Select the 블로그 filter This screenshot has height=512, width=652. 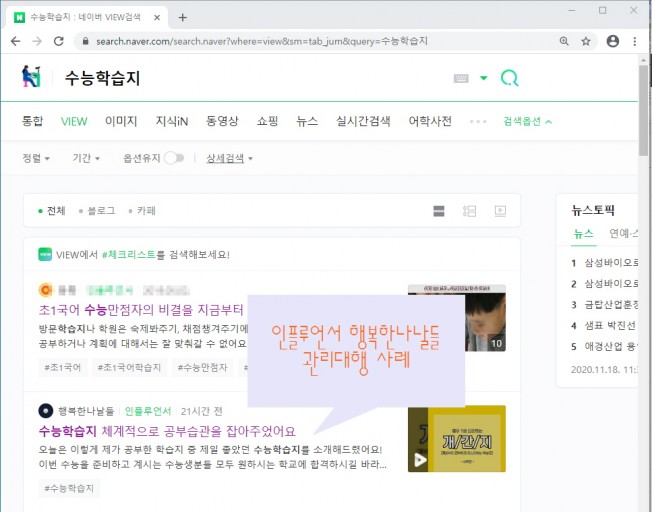(97, 211)
